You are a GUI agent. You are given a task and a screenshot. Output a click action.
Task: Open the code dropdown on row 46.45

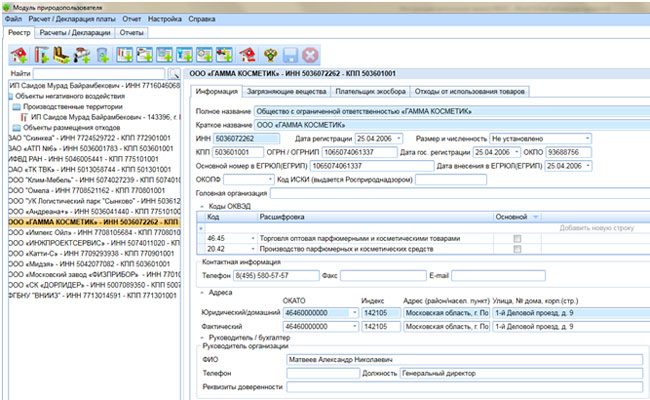(x=253, y=238)
